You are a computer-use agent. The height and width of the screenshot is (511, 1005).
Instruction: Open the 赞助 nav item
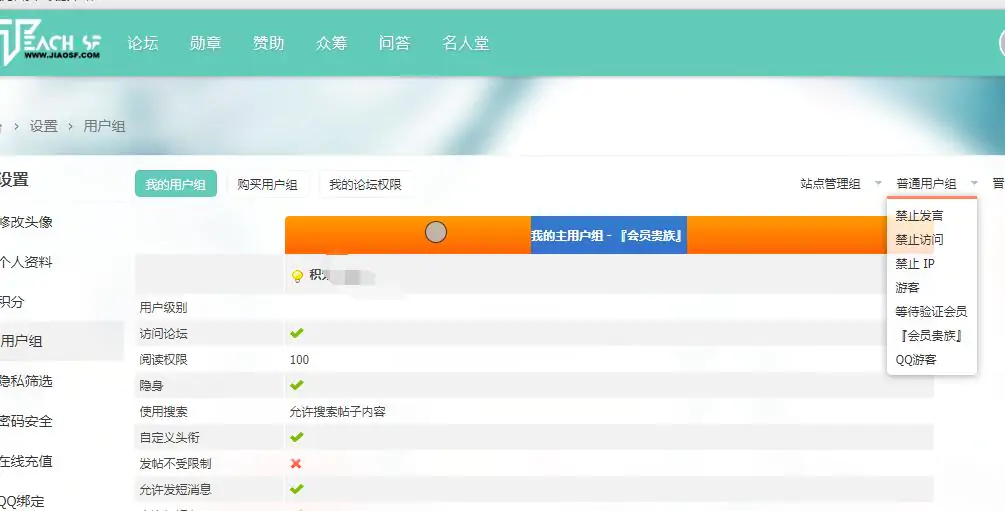pyautogui.click(x=268, y=43)
